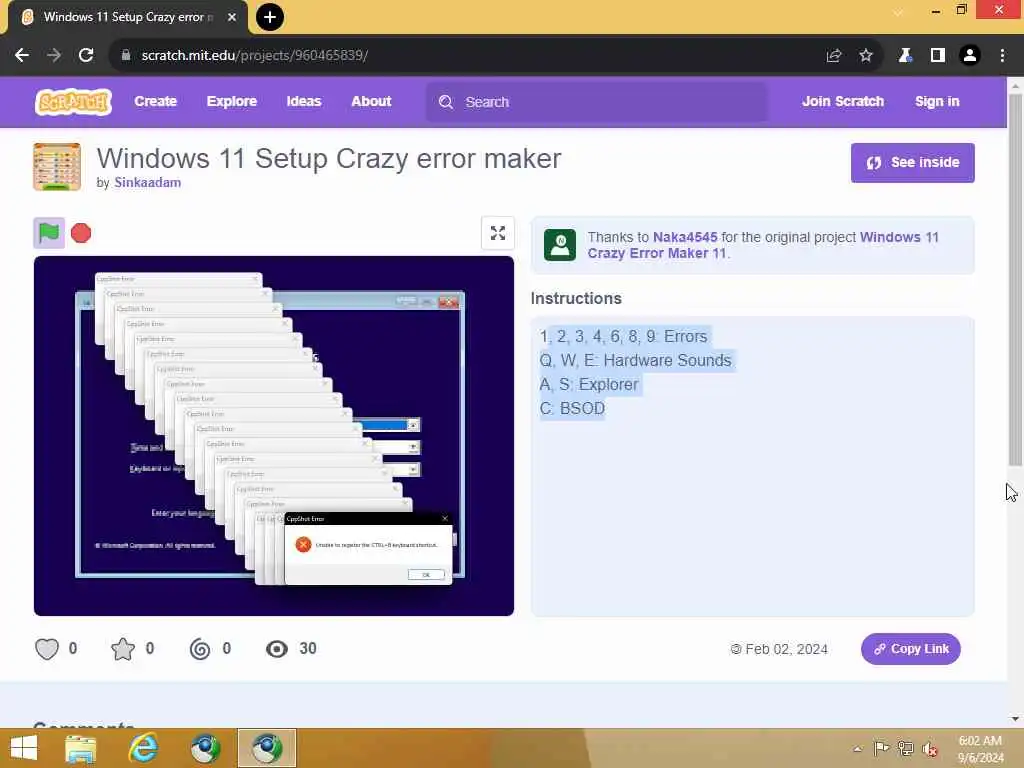Image resolution: width=1024 pixels, height=768 pixels.
Task: Open author Sinkaadam's profile
Action: (x=148, y=183)
